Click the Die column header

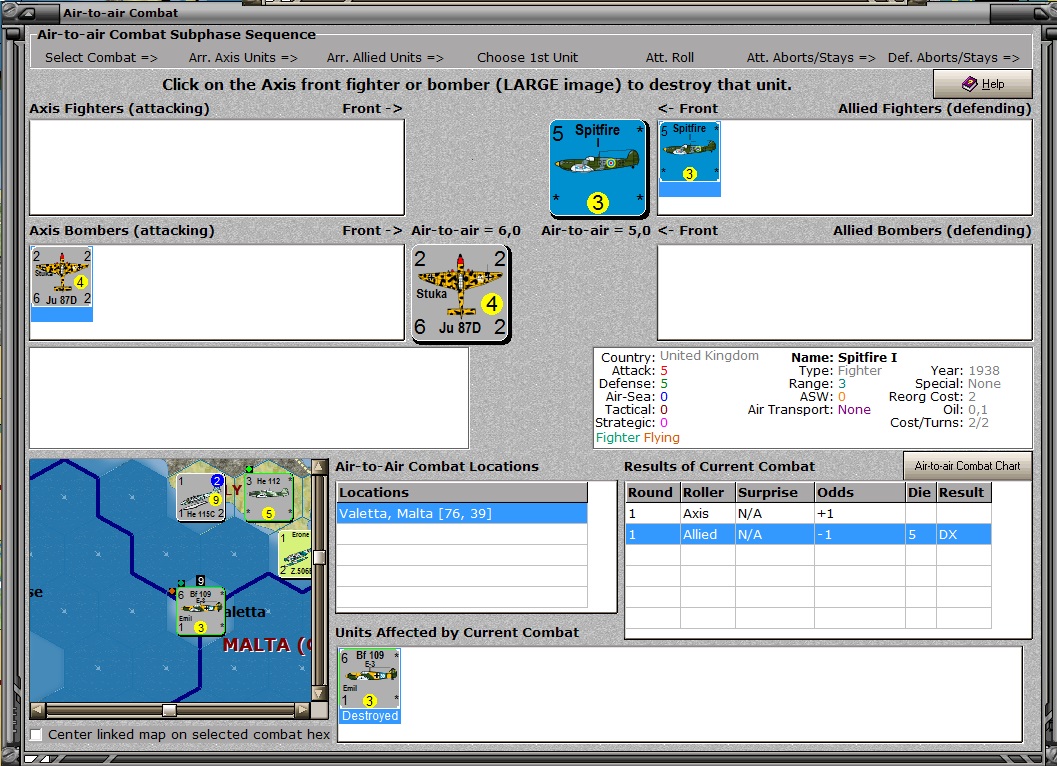pyautogui.click(x=921, y=492)
